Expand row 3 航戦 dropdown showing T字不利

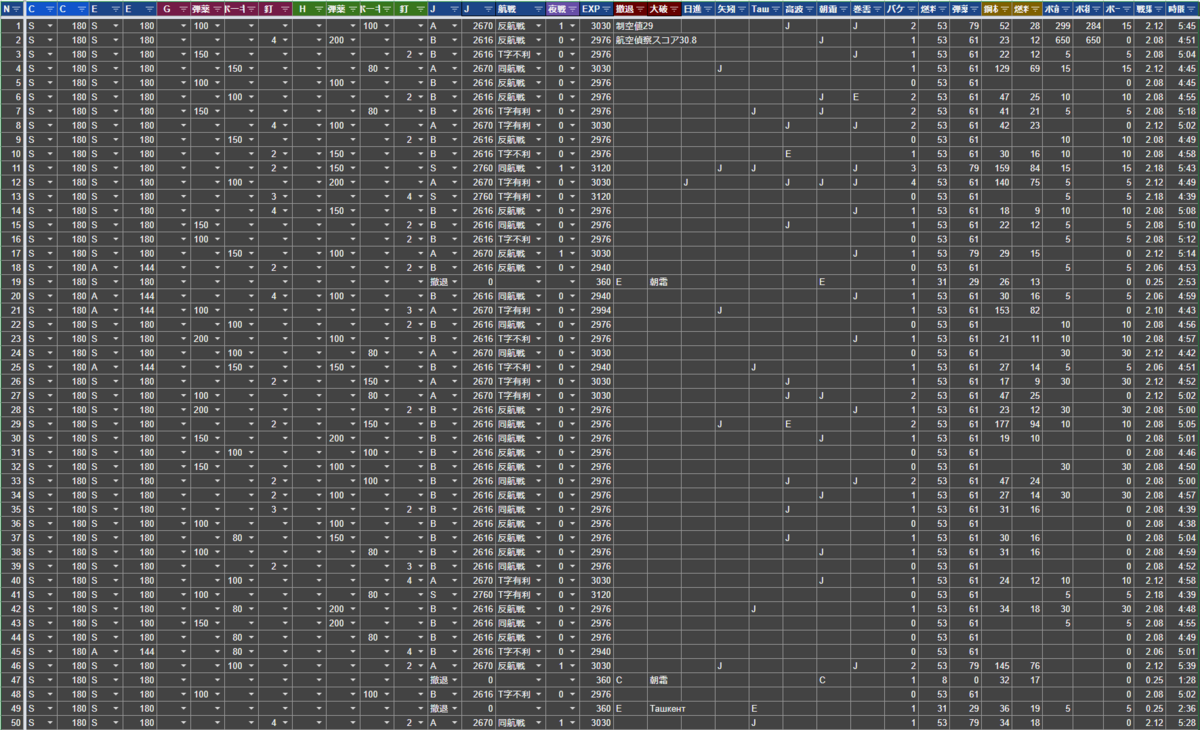(x=539, y=54)
